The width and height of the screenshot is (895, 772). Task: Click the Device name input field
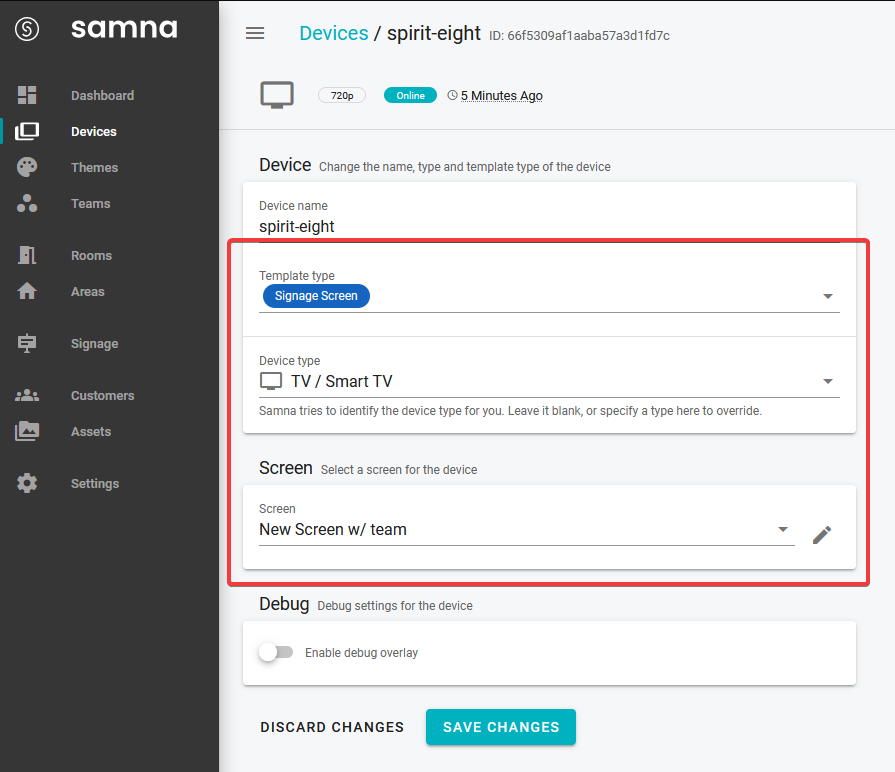click(548, 226)
